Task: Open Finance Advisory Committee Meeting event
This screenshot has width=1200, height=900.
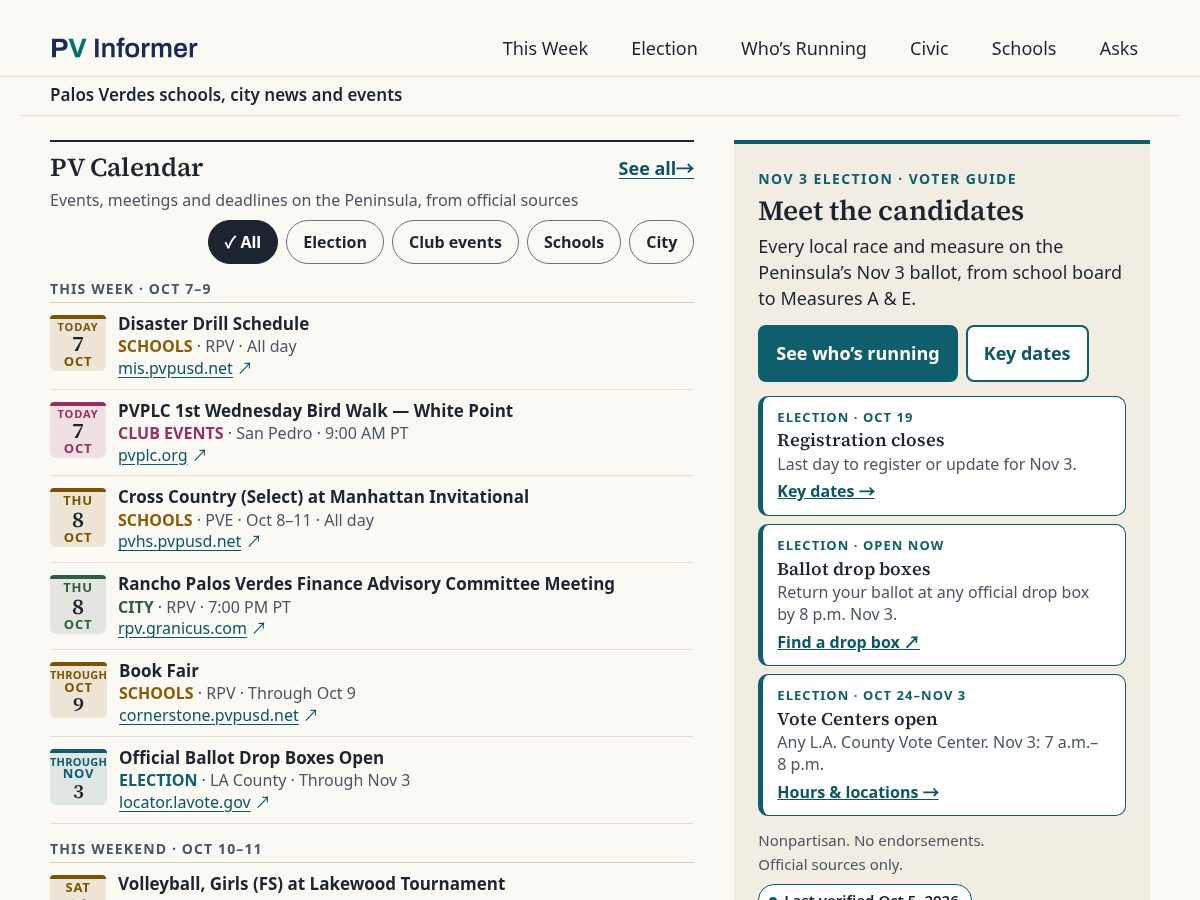Action: coord(366,583)
